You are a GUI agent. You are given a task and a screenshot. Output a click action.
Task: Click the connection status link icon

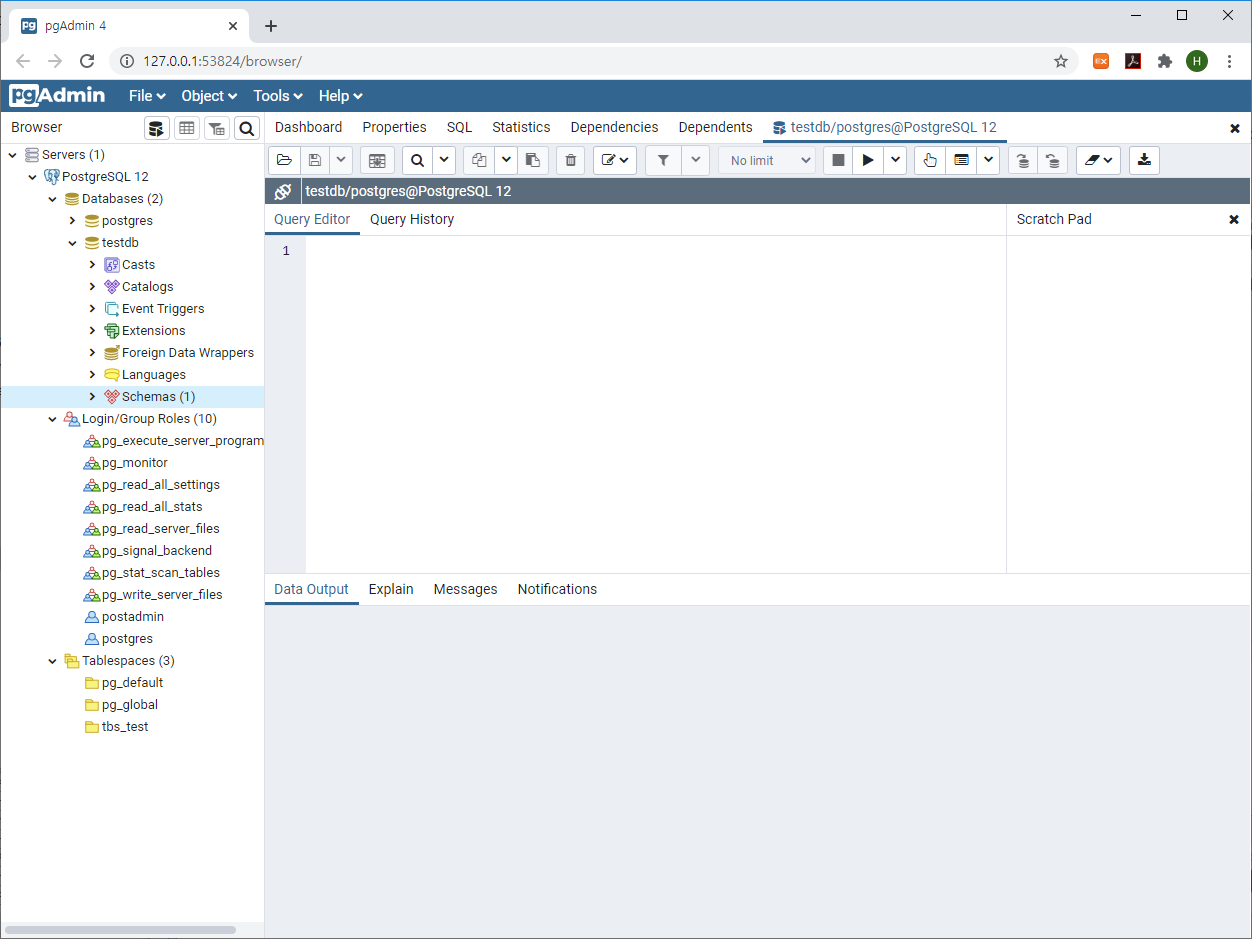[283, 191]
